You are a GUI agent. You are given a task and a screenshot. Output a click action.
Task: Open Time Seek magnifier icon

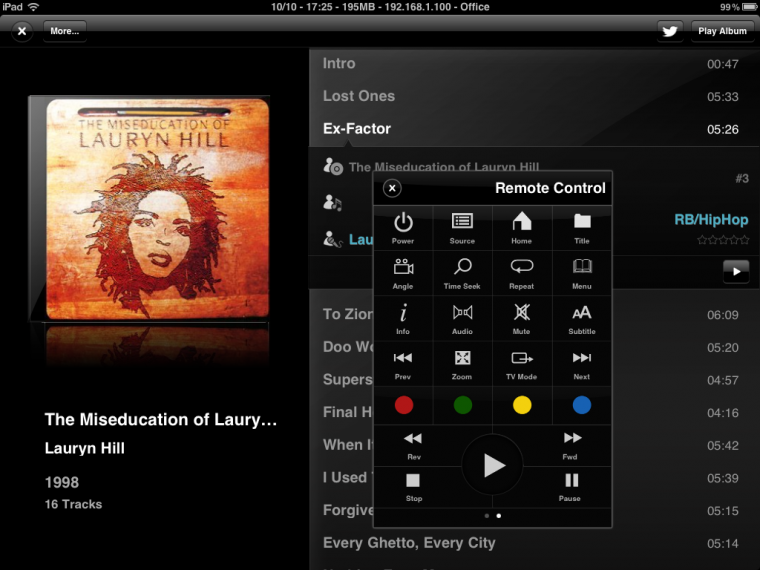click(462, 272)
